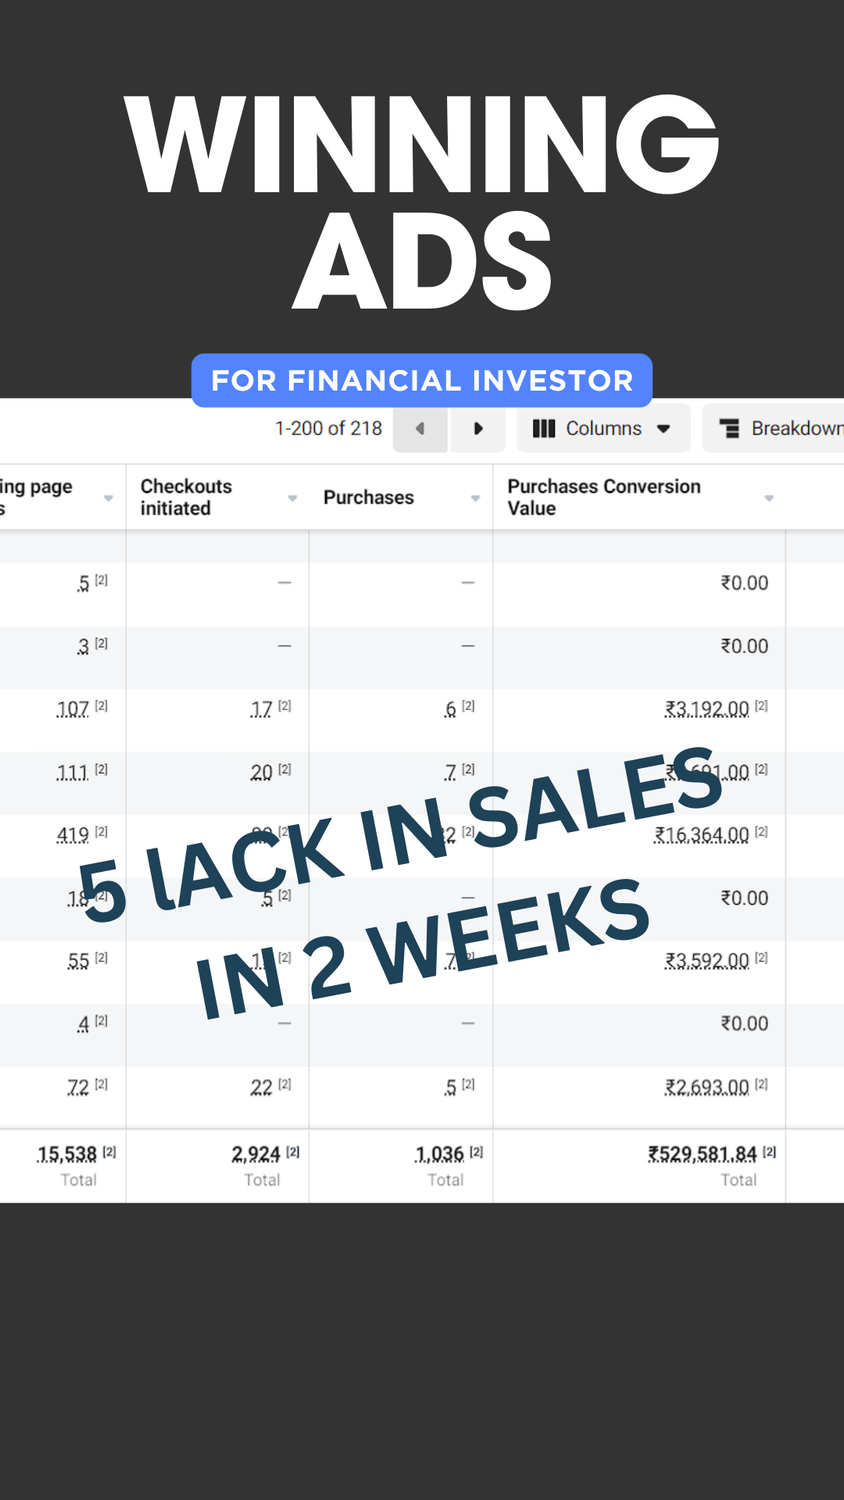Image resolution: width=844 pixels, height=1500 pixels.
Task: Expand Purchases column options arrow
Action: click(476, 498)
